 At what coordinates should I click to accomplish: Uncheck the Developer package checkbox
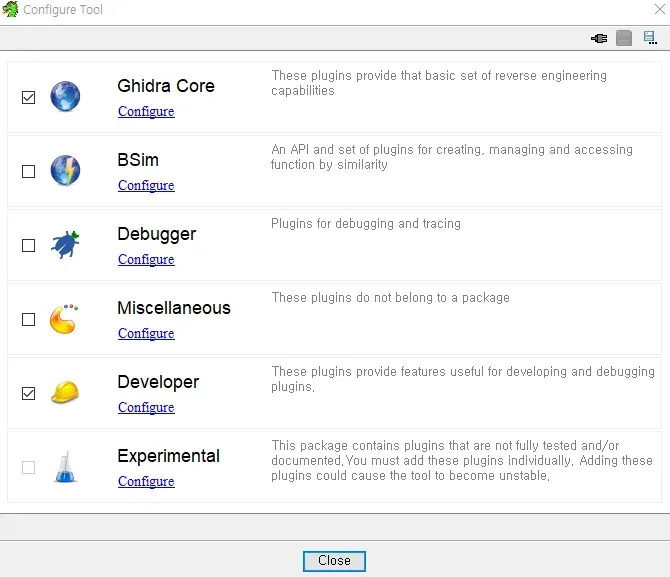(x=29, y=393)
